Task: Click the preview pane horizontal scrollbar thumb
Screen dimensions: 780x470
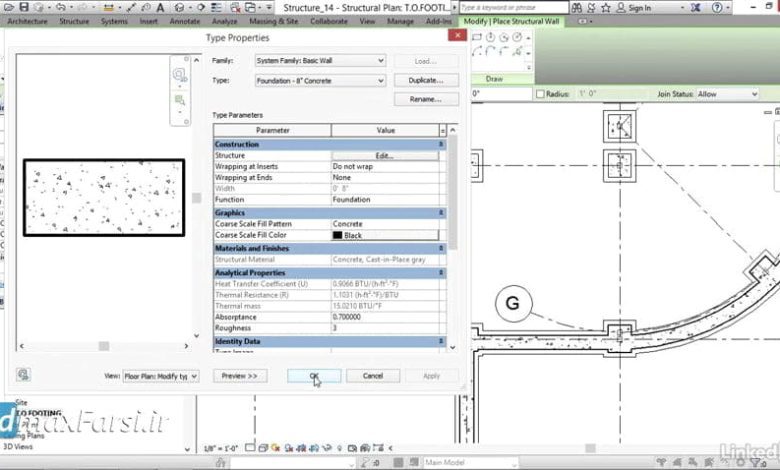Action: coord(103,346)
